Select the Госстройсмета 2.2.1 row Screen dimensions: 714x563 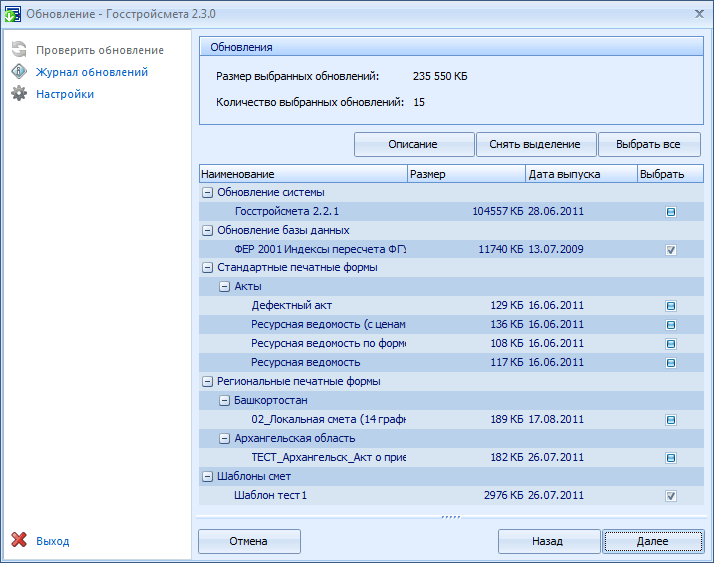click(x=451, y=212)
